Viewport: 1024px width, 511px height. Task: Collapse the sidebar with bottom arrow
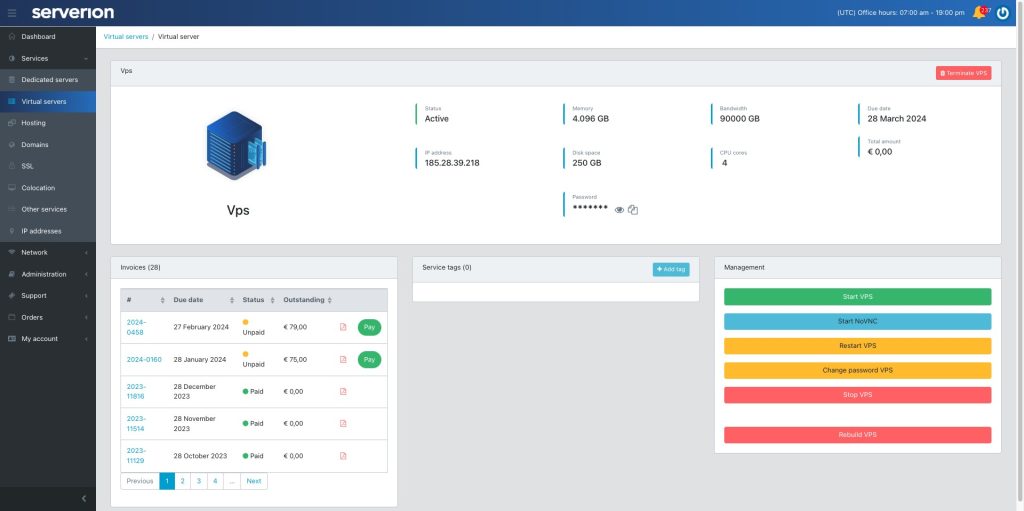click(x=83, y=498)
